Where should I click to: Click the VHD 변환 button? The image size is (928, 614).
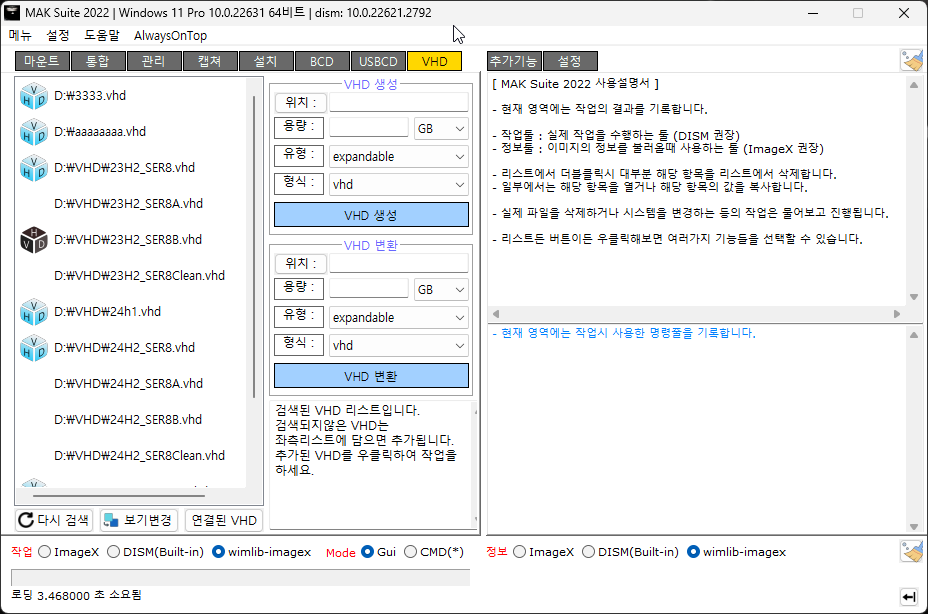pyautogui.click(x=371, y=376)
